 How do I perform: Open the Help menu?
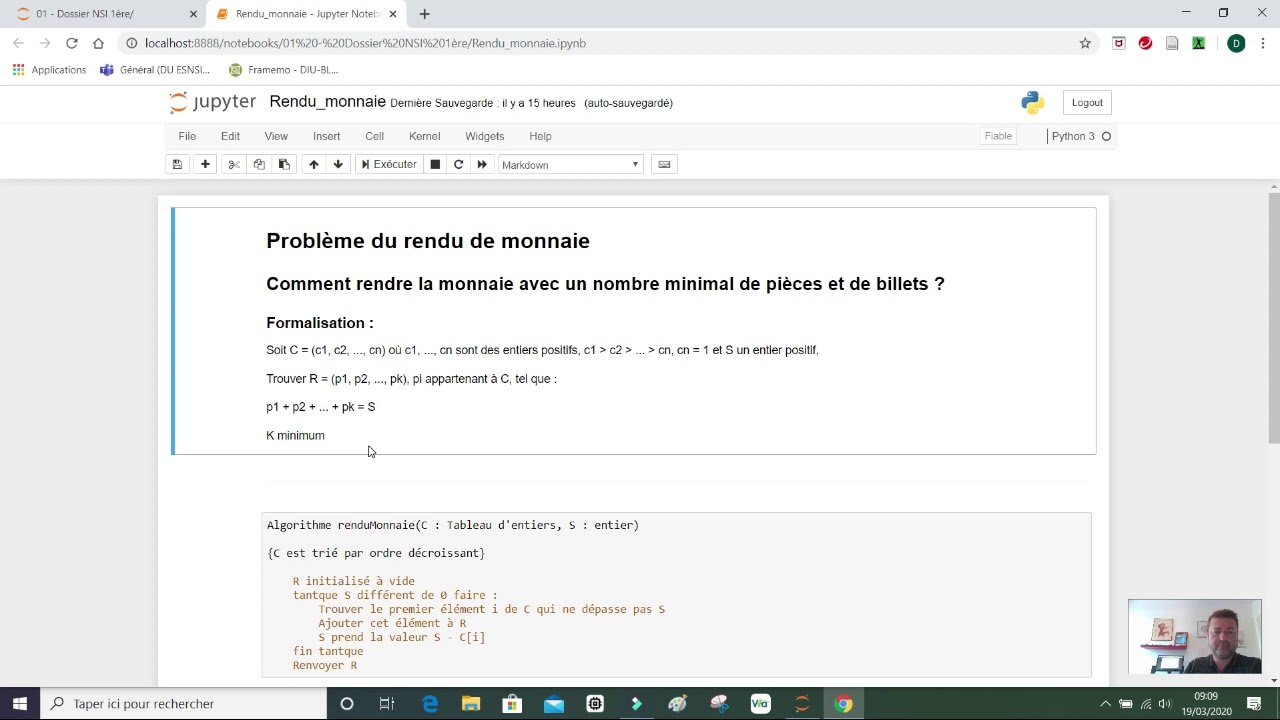(x=540, y=136)
